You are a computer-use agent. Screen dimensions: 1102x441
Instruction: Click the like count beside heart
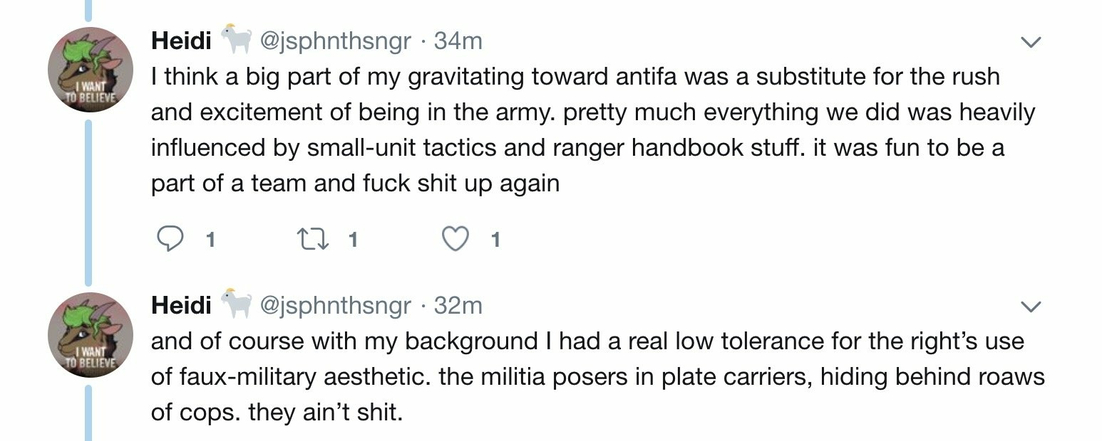click(495, 241)
